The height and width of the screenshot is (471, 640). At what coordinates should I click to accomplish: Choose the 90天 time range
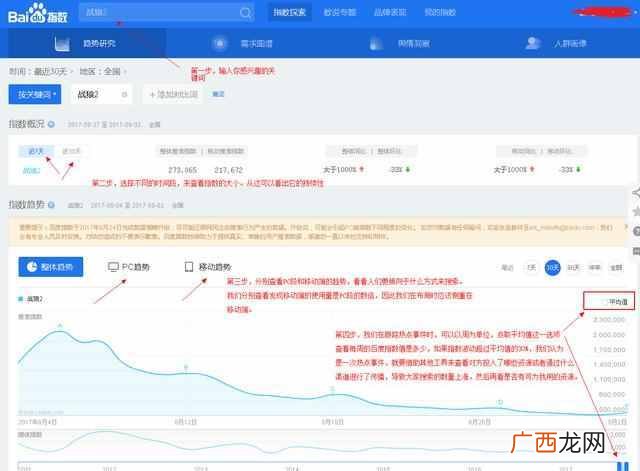pyautogui.click(x=573, y=268)
